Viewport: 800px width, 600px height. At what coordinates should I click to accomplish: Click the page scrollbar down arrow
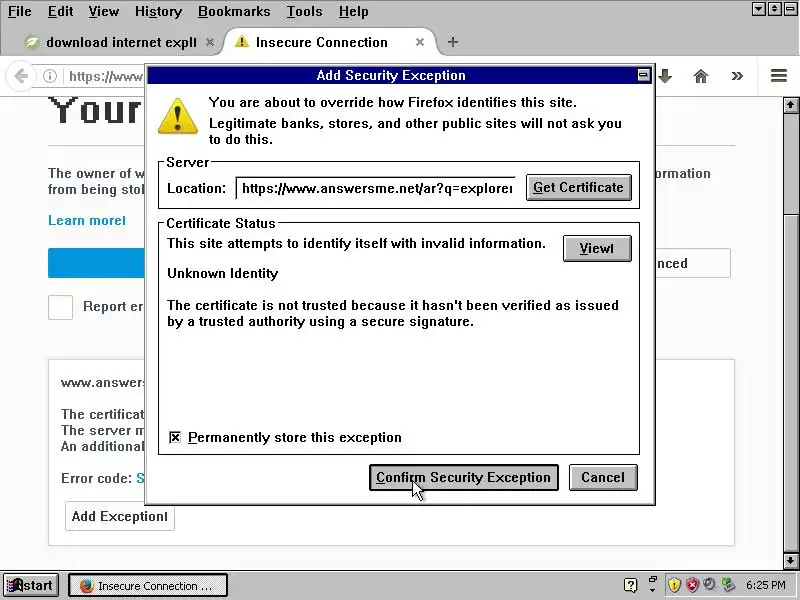790,560
